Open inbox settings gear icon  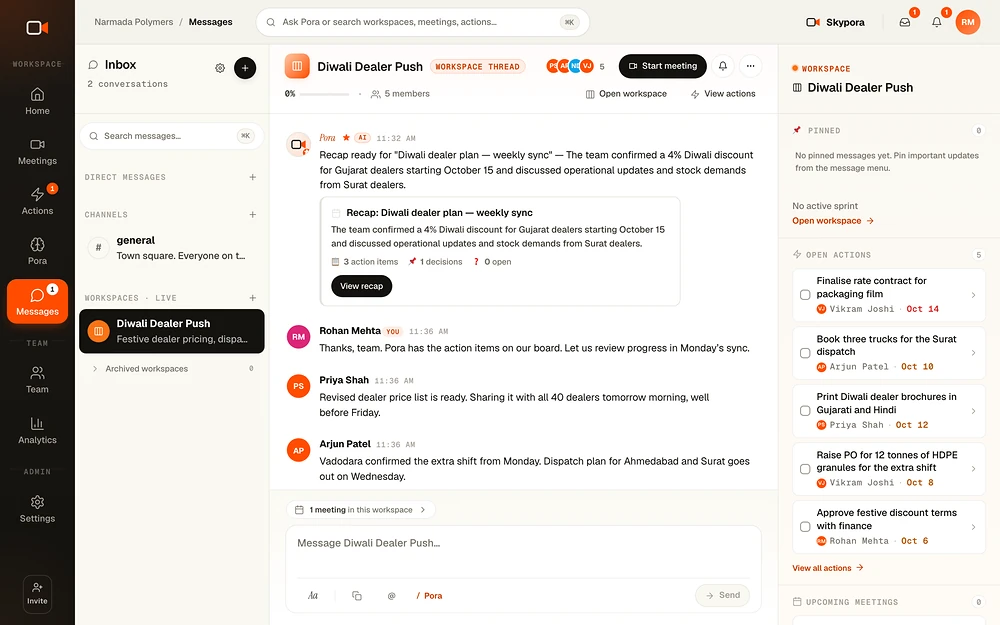point(220,68)
